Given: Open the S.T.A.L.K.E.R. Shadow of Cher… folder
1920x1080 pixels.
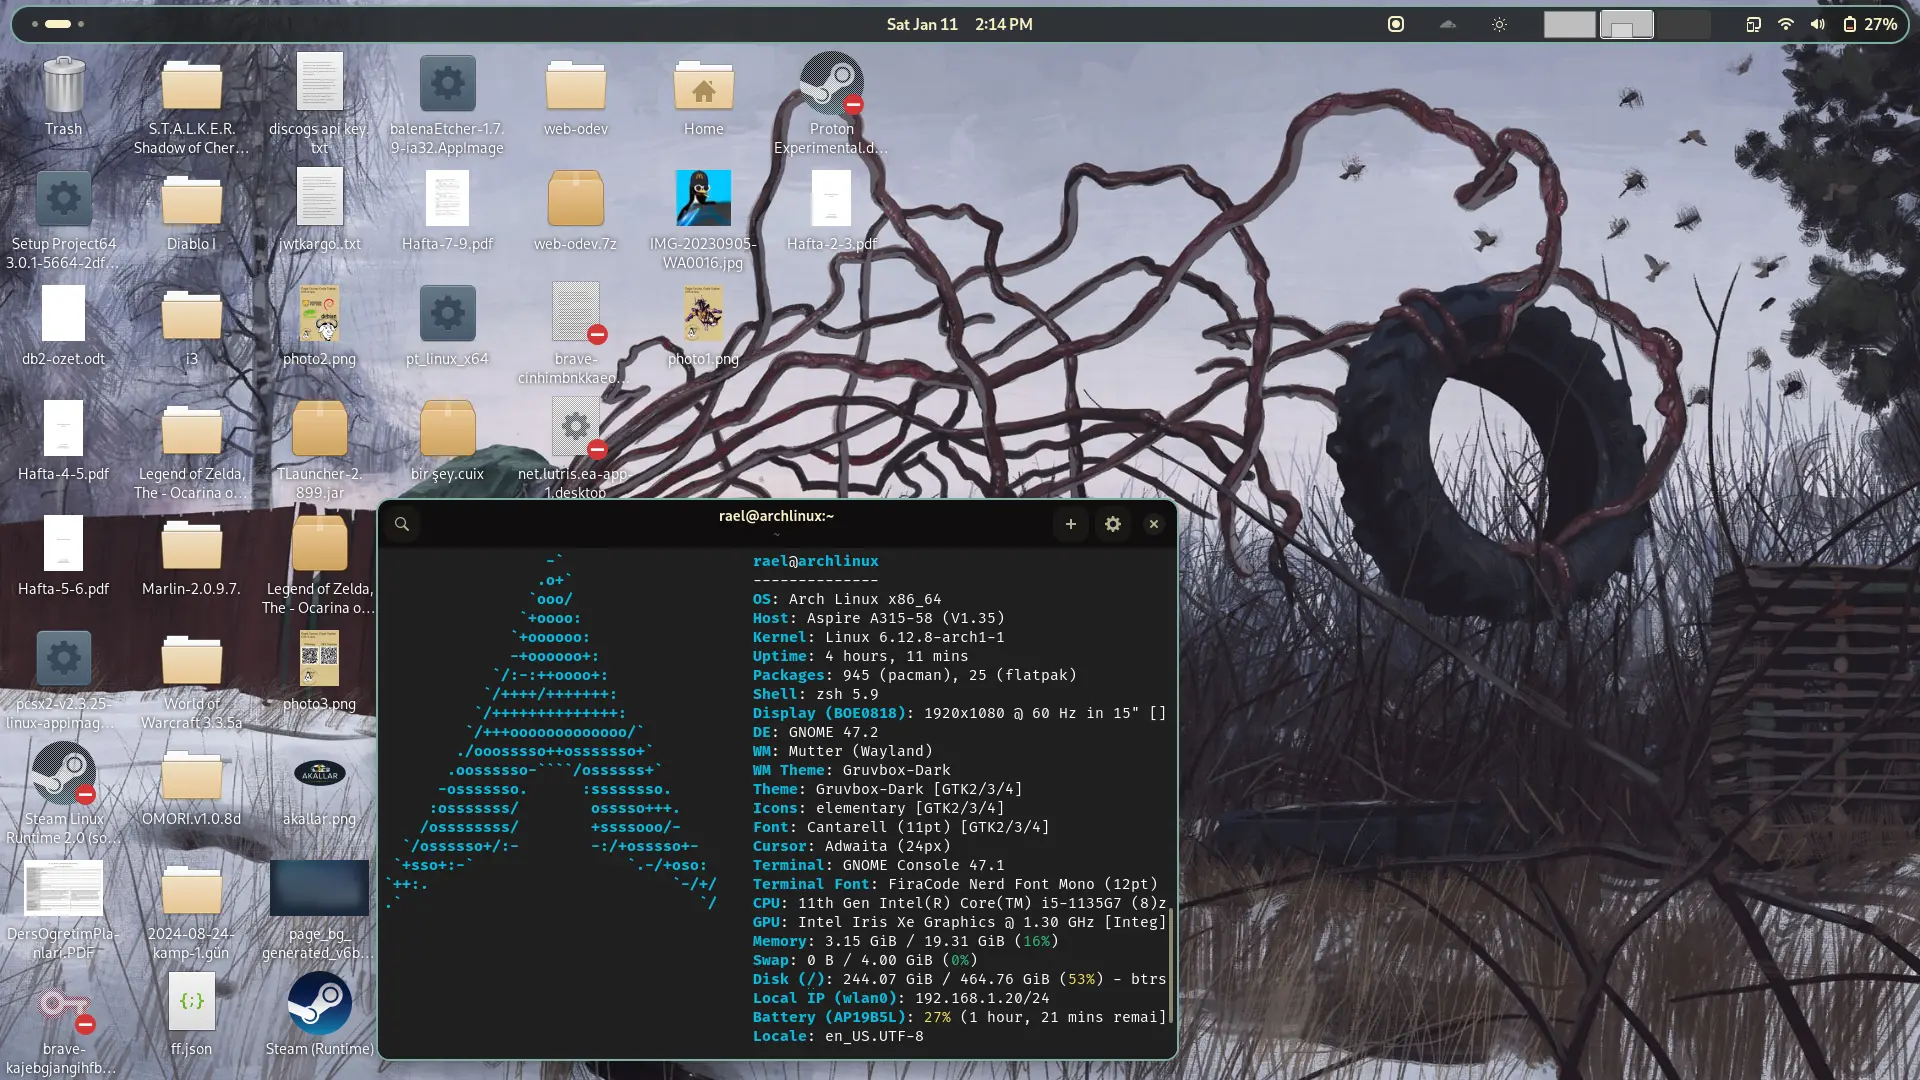Looking at the screenshot, I should 191,85.
